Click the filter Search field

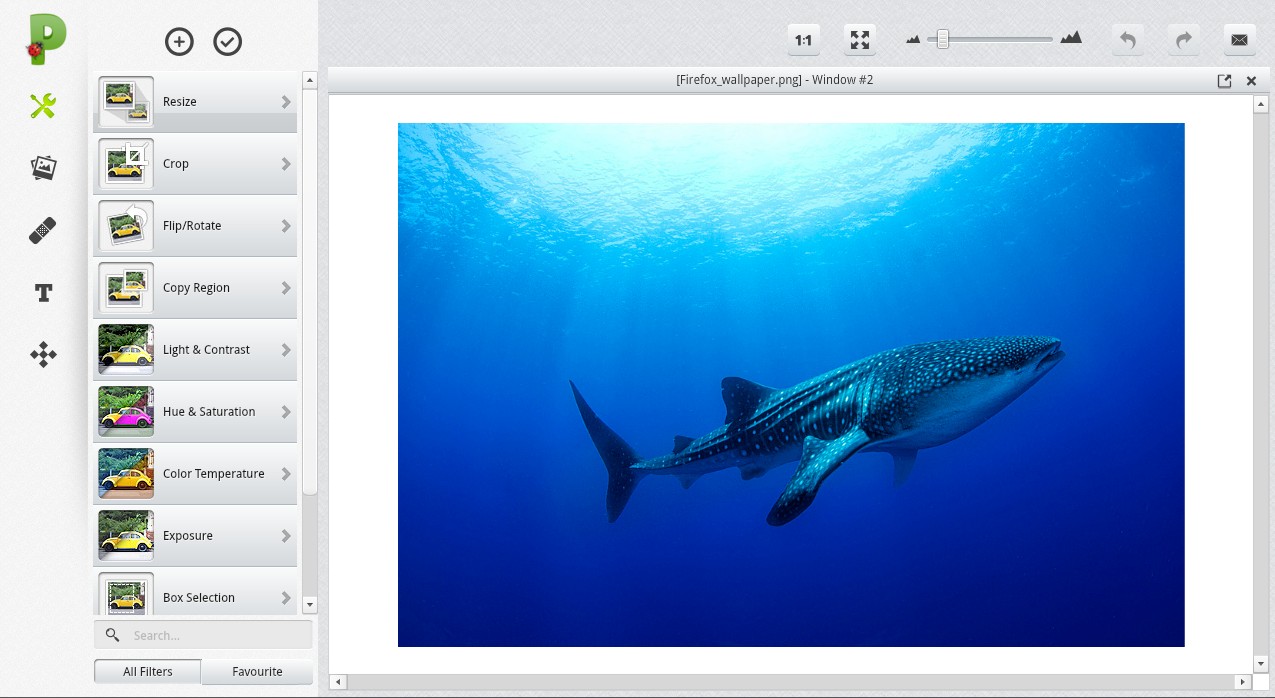click(215, 635)
